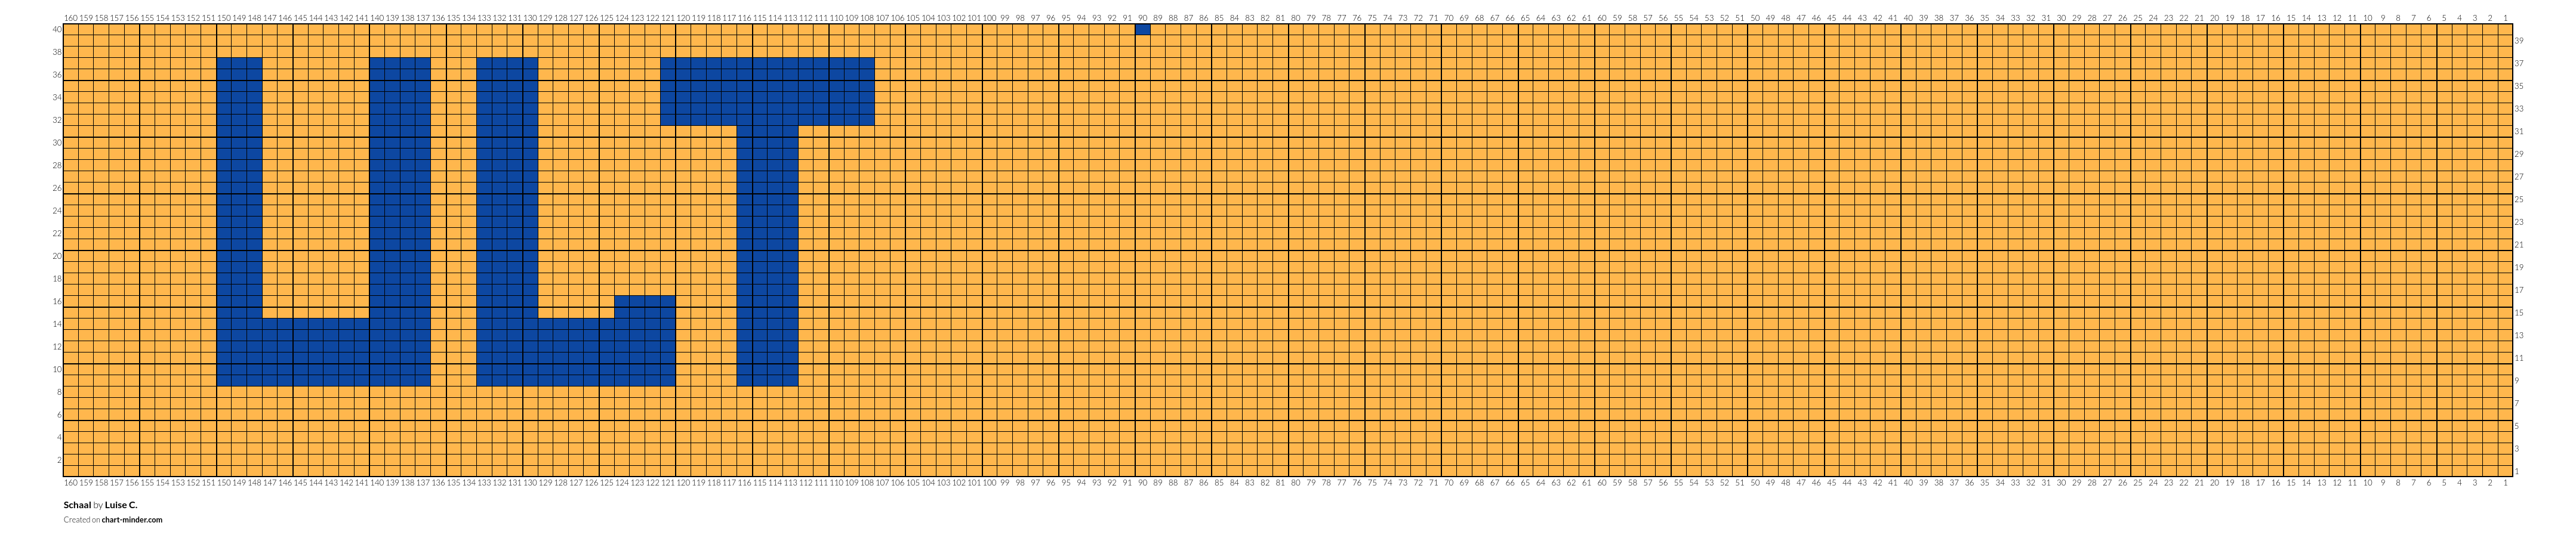This screenshot has height=538, width=2576.
Task: Click column label 100 above the chart
Action: point(989,18)
